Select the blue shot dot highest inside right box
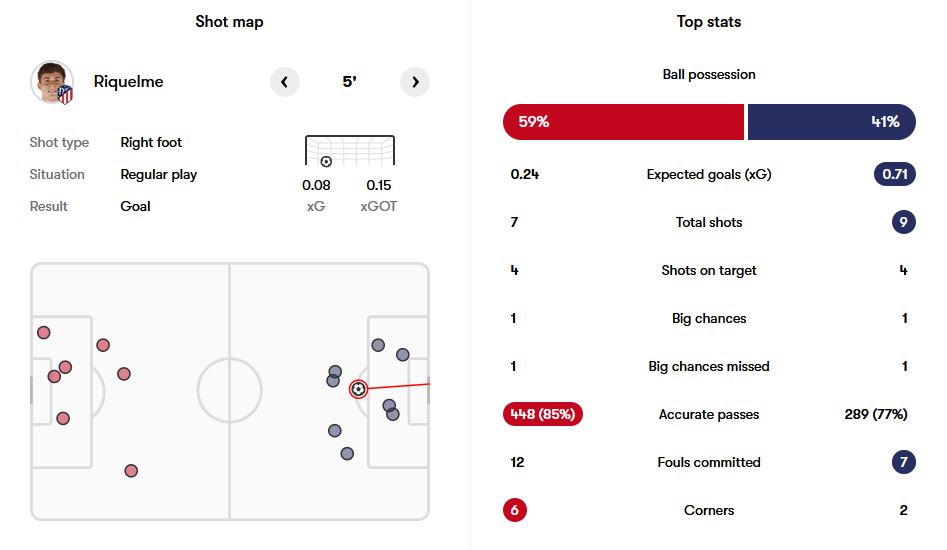The height and width of the screenshot is (550, 947). (x=378, y=345)
